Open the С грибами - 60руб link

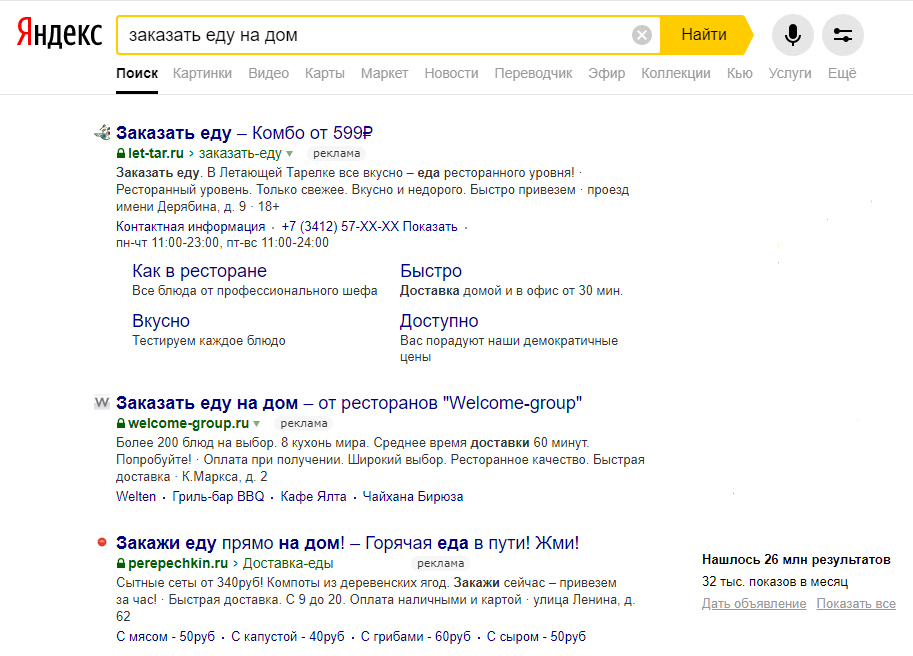[415, 637]
